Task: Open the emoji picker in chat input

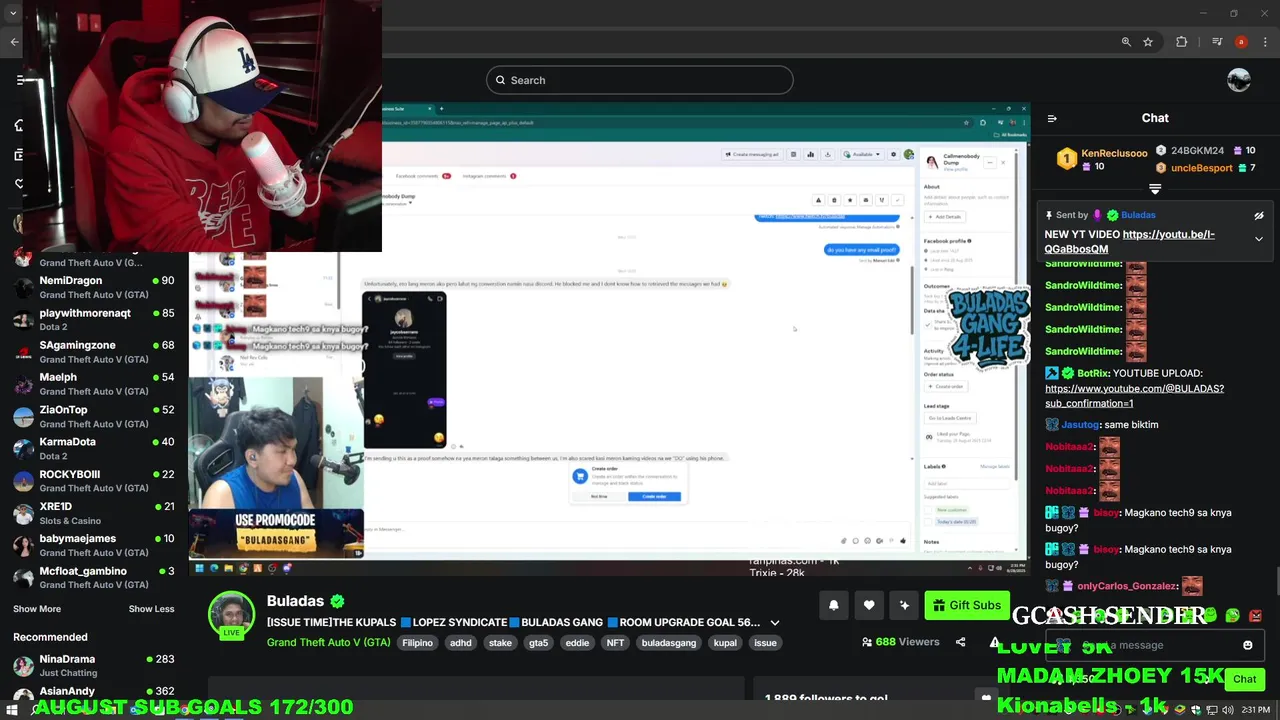Action: click(1247, 645)
